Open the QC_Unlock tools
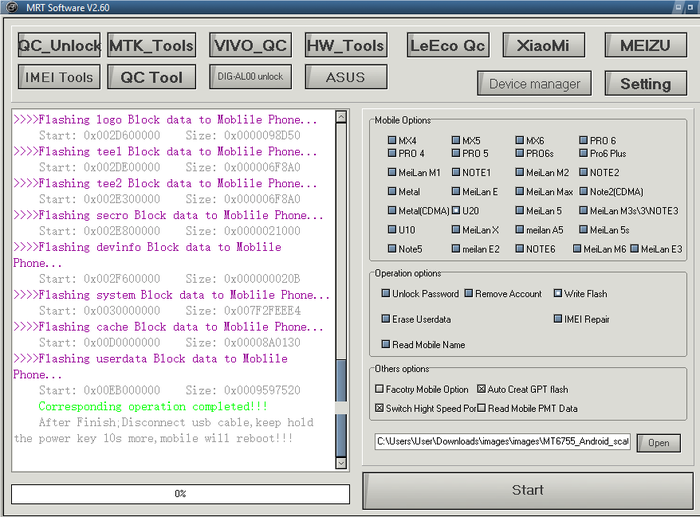The image size is (700, 517). point(59,45)
